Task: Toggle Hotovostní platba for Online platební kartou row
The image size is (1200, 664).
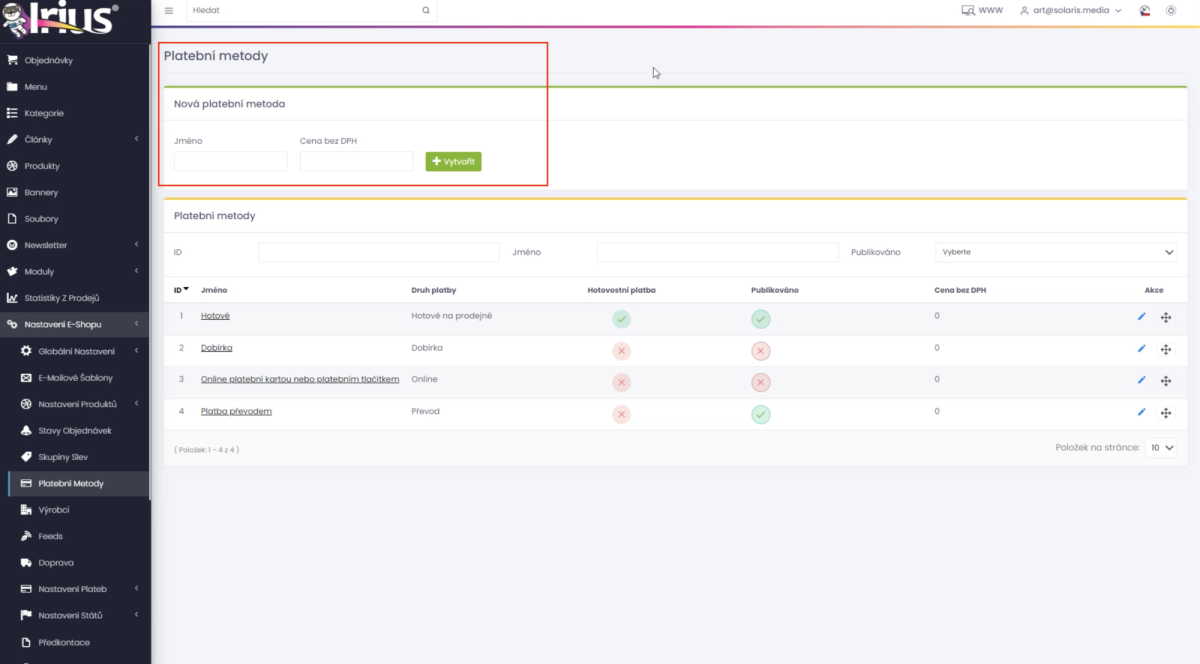Action: pyautogui.click(x=621, y=383)
